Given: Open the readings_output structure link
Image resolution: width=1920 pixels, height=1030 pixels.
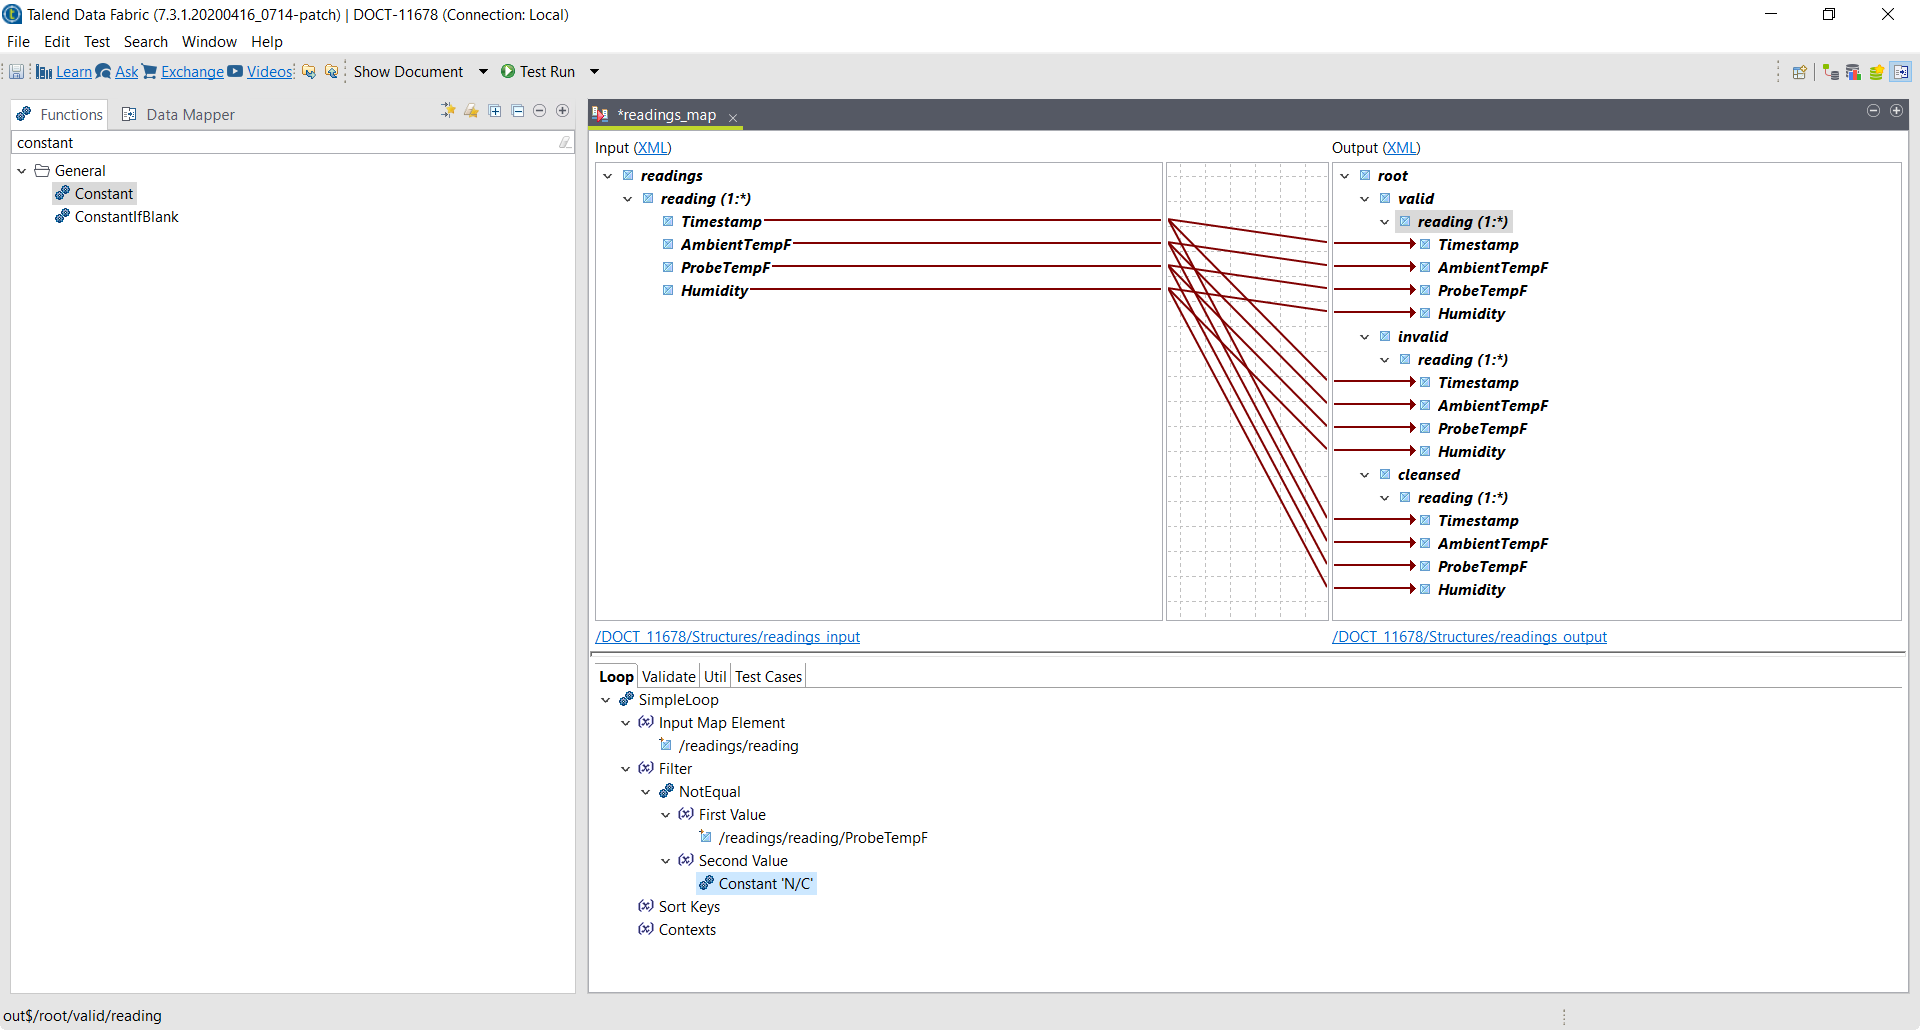Looking at the screenshot, I should (1469, 637).
